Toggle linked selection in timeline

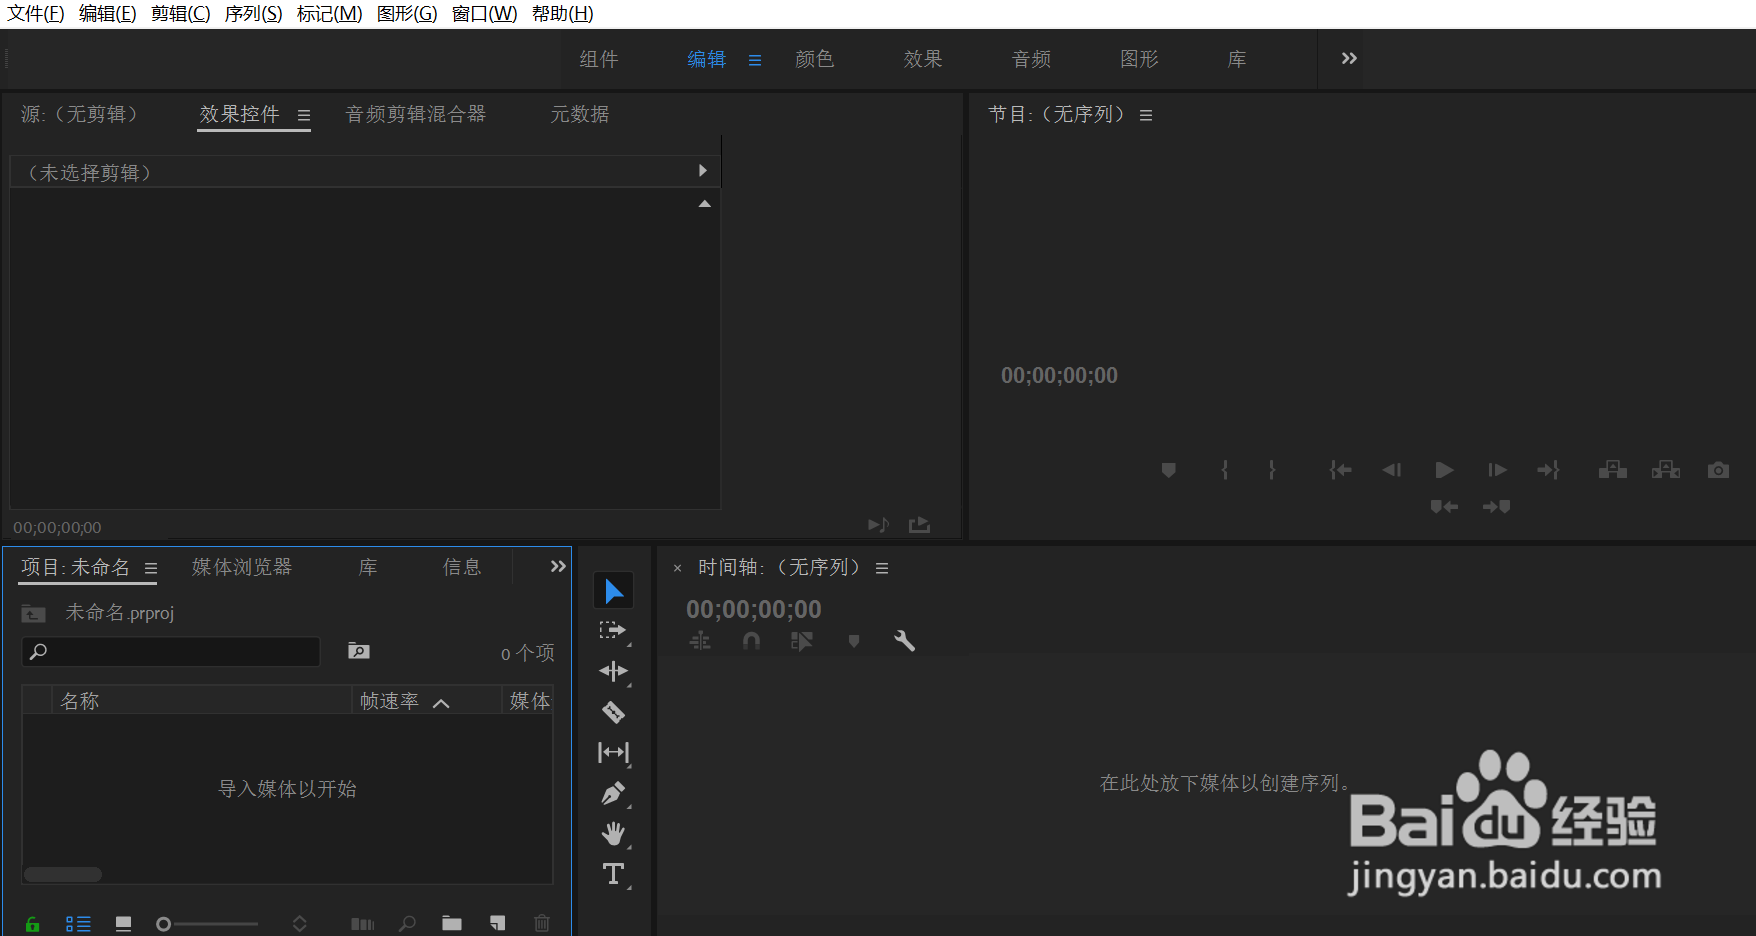coord(802,641)
